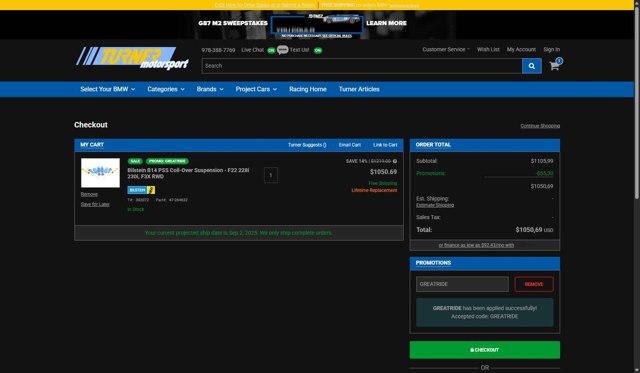Click Save for Later under the product
Image resolution: width=640 pixels, height=373 pixels.
click(95, 204)
